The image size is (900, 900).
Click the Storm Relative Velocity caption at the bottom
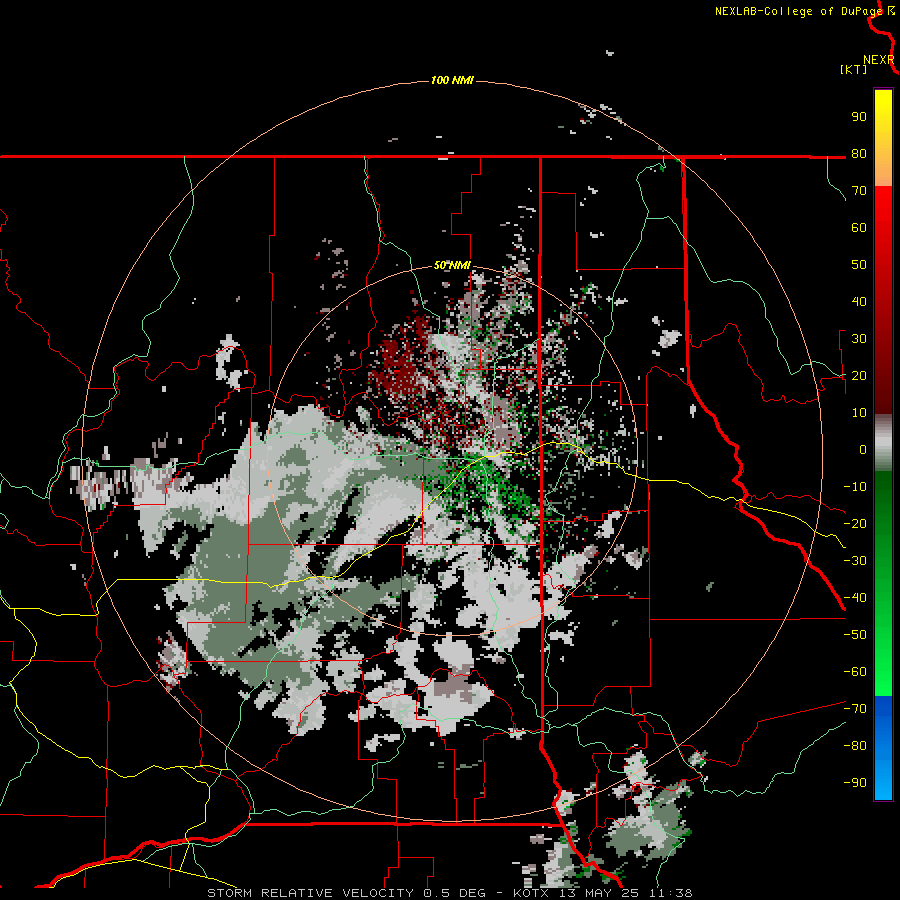450,893
